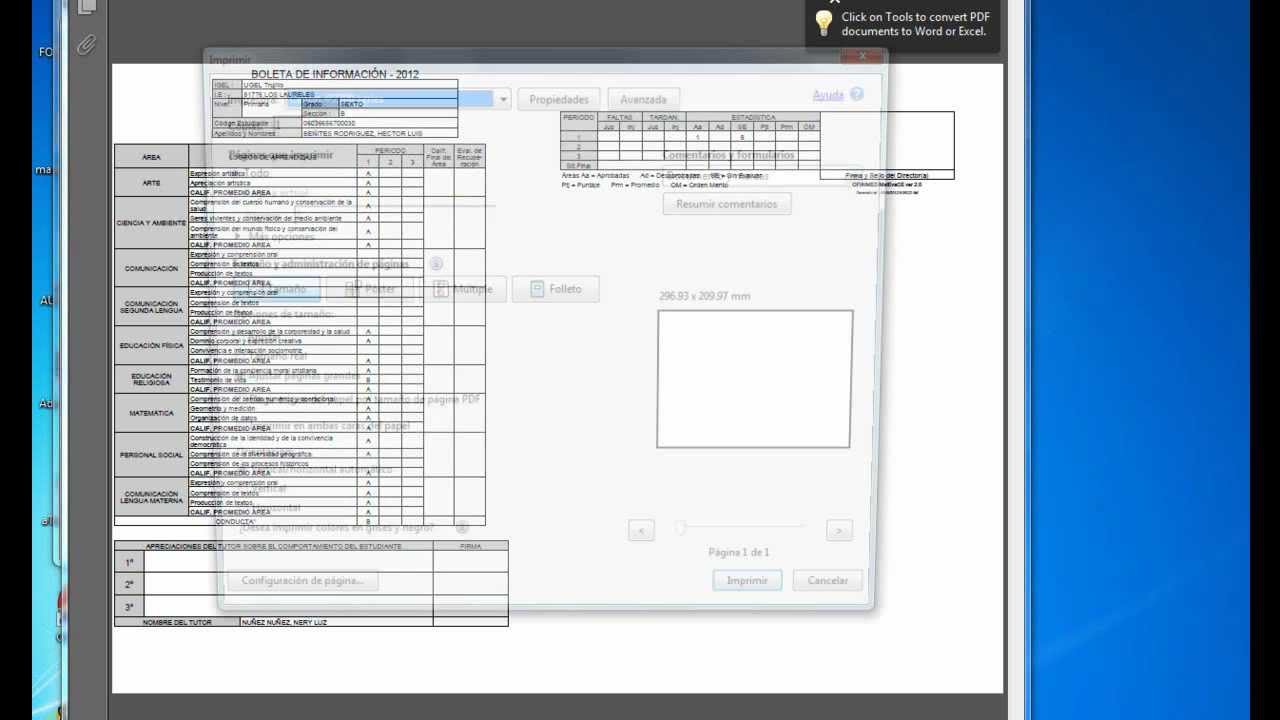This screenshot has height=720, width=1280.
Task: Click the Imprimir print button
Action: [x=747, y=580]
